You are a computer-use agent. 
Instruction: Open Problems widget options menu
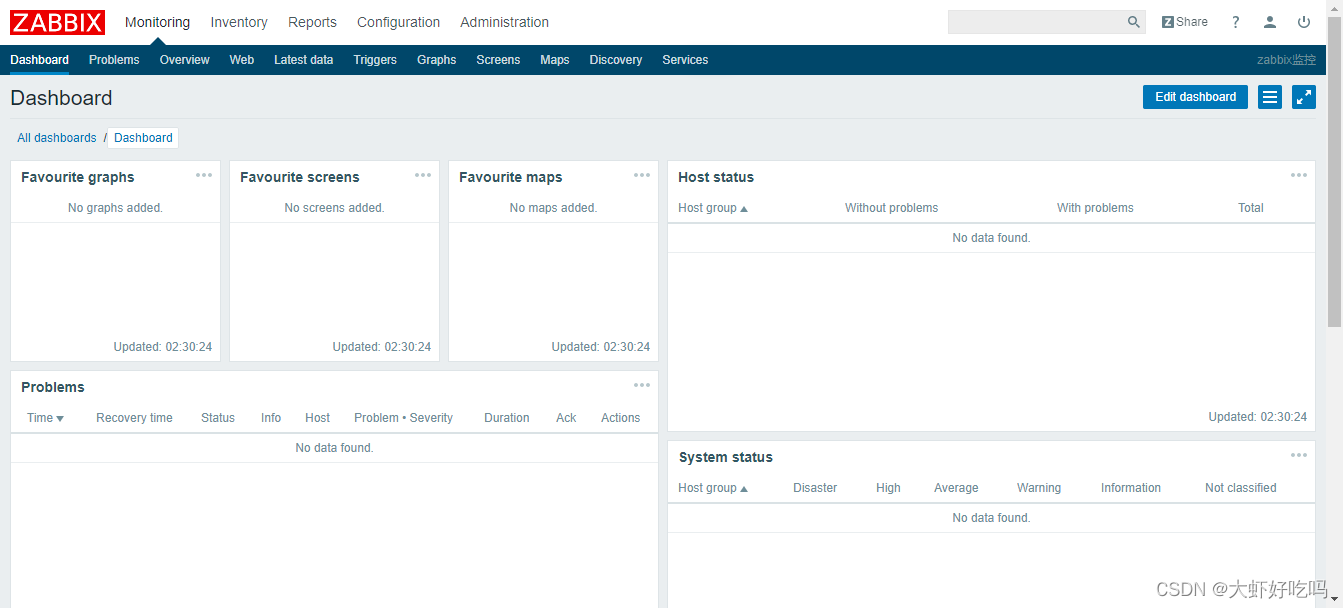pos(642,385)
